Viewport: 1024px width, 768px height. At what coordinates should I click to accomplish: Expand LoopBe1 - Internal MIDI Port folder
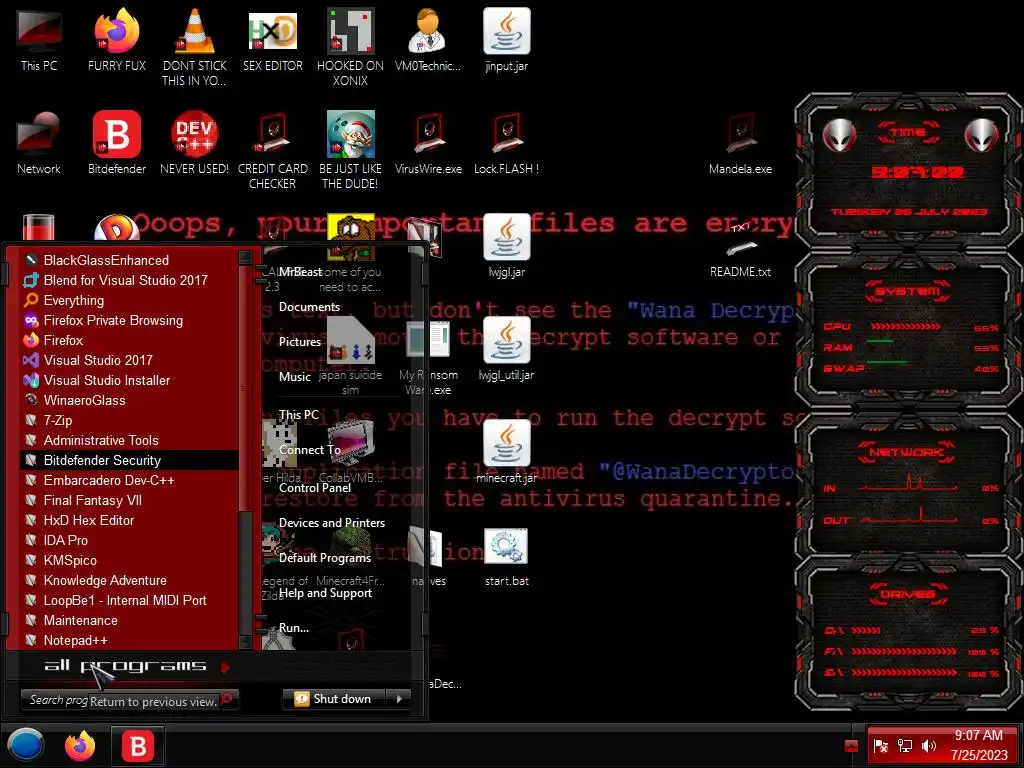[129, 600]
